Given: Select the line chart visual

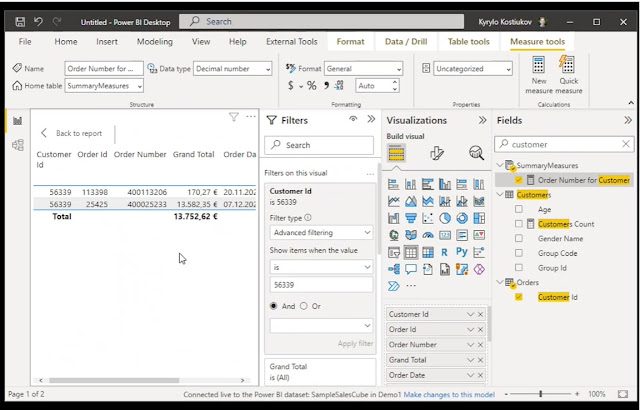Looking at the screenshot, I should tap(394, 201).
